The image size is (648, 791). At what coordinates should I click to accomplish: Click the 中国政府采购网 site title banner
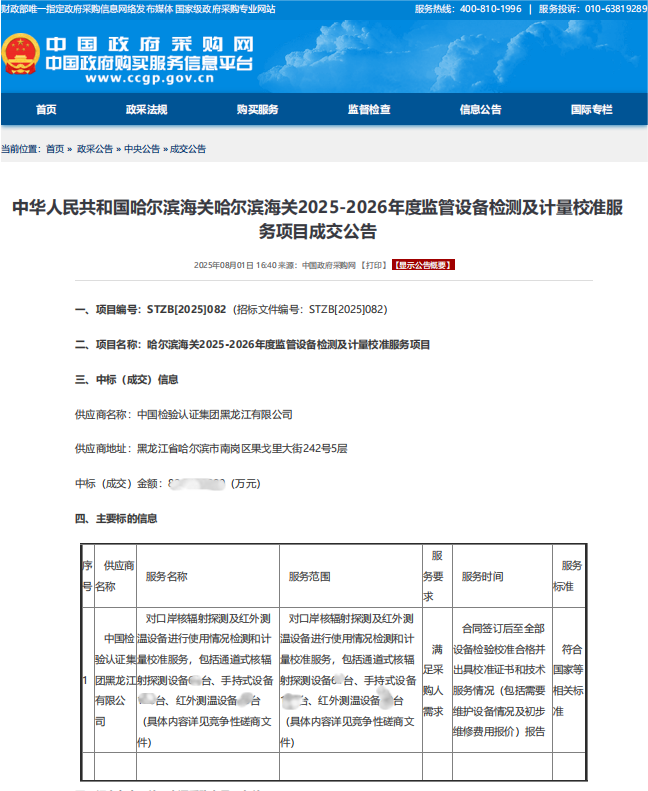[x=149, y=45]
